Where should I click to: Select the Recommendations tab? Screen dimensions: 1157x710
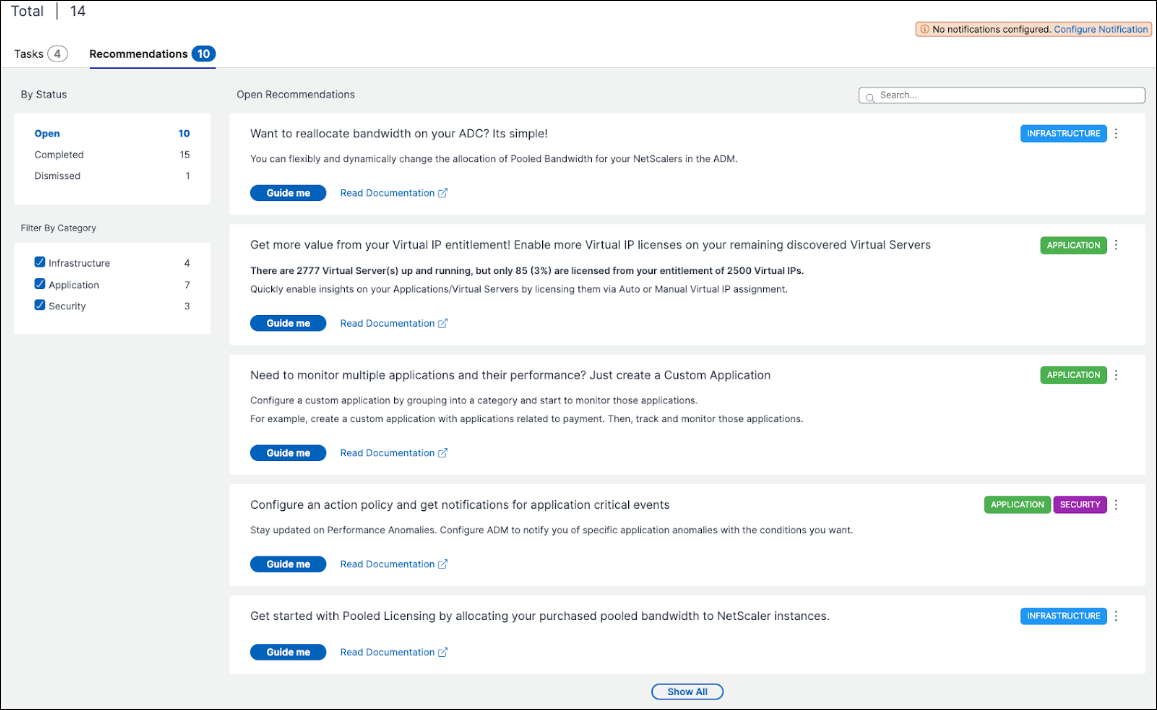click(x=152, y=54)
